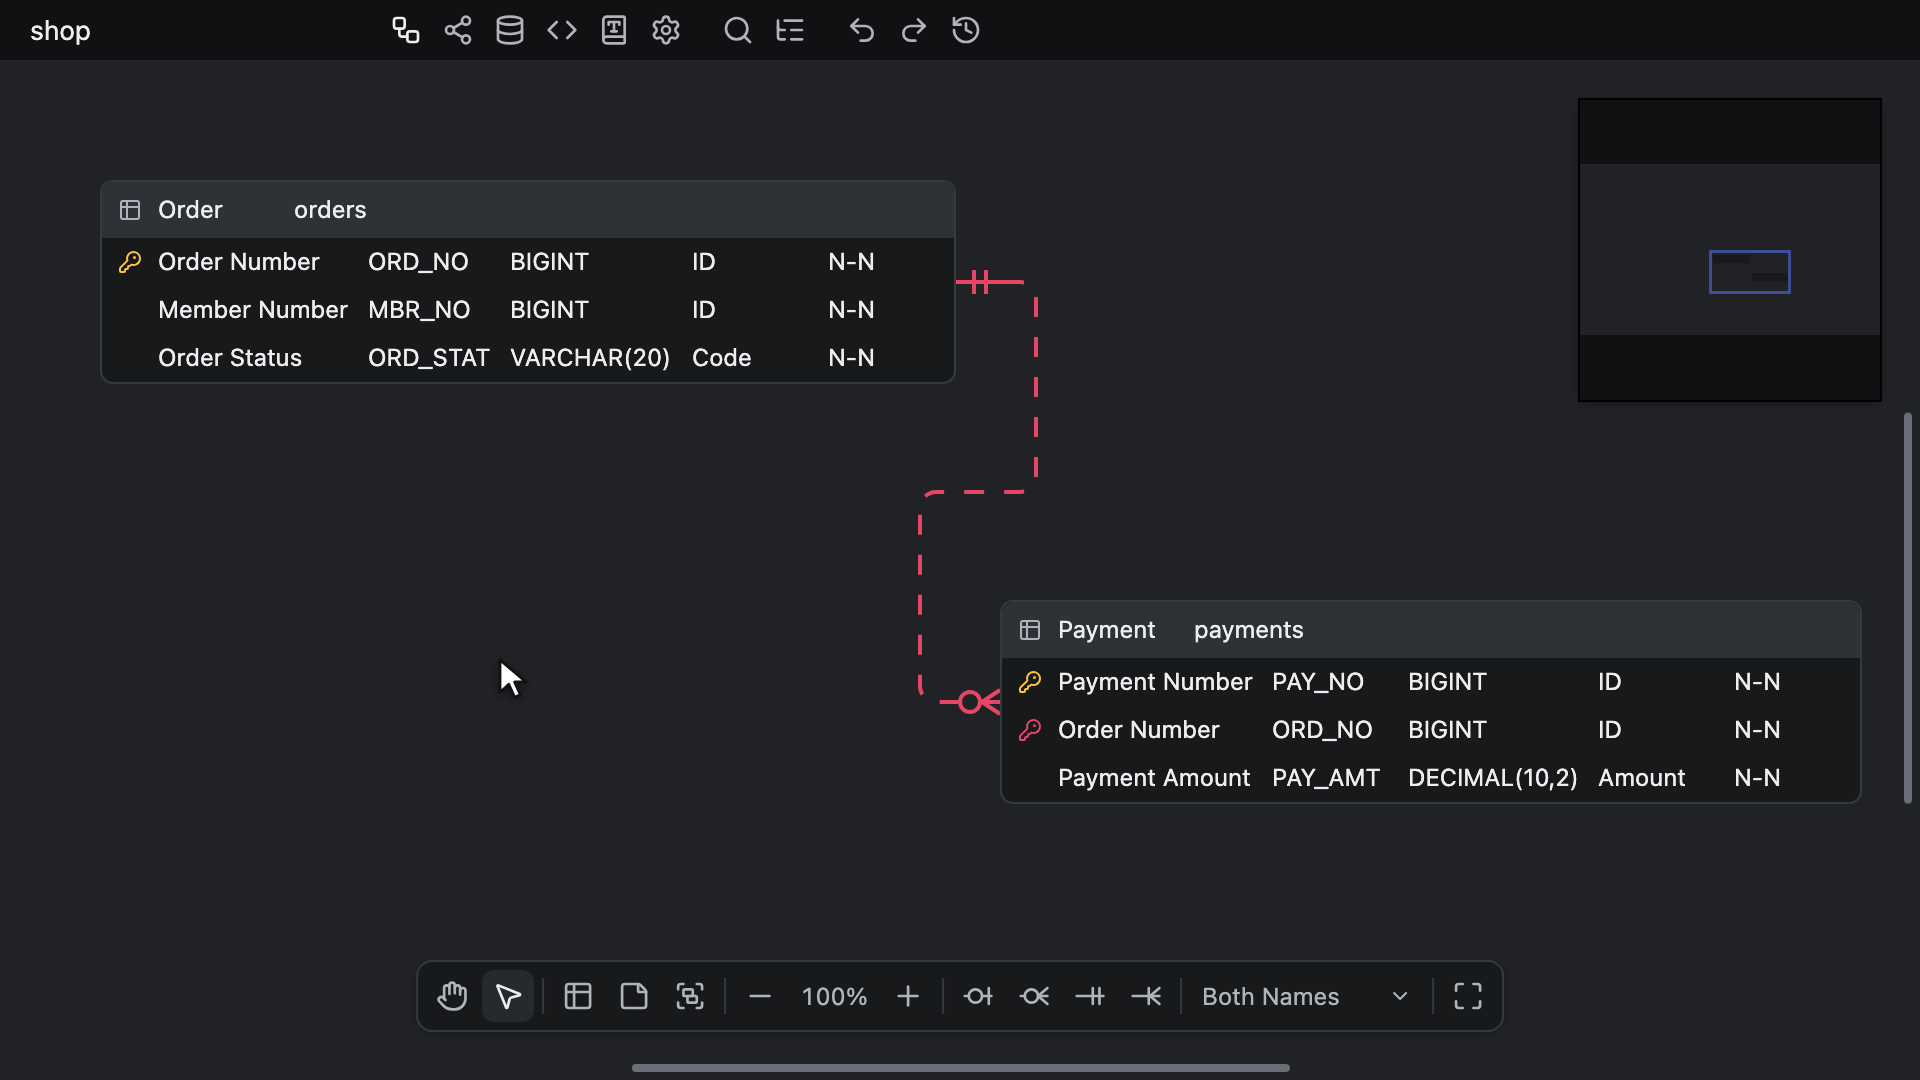Click the redo arrow
This screenshot has width=1920, height=1080.
(914, 30)
